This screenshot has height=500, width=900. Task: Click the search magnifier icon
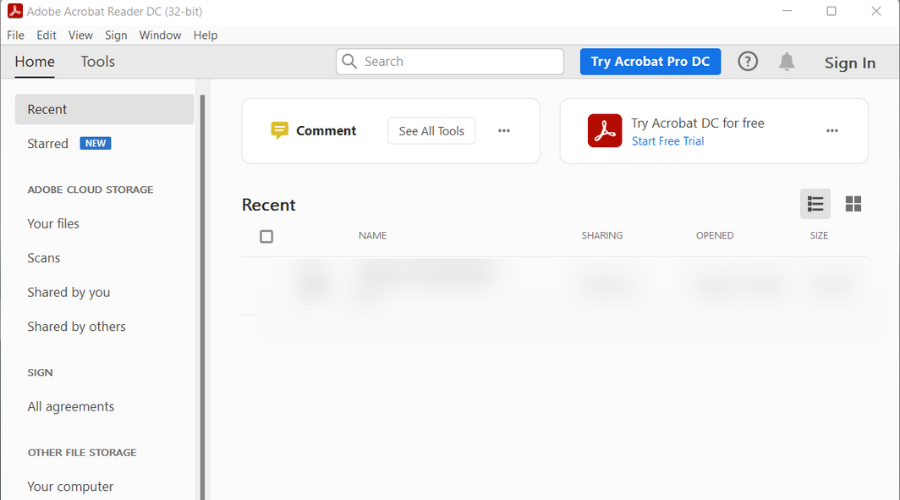(349, 61)
